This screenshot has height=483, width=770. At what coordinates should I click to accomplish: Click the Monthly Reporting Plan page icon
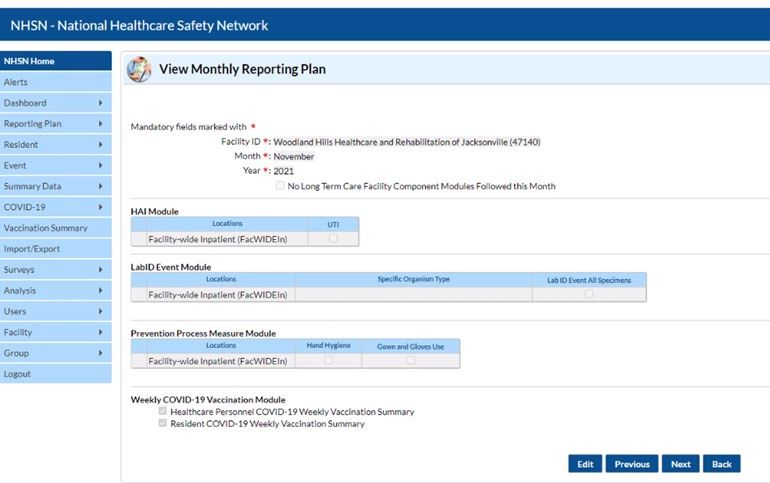(x=139, y=69)
